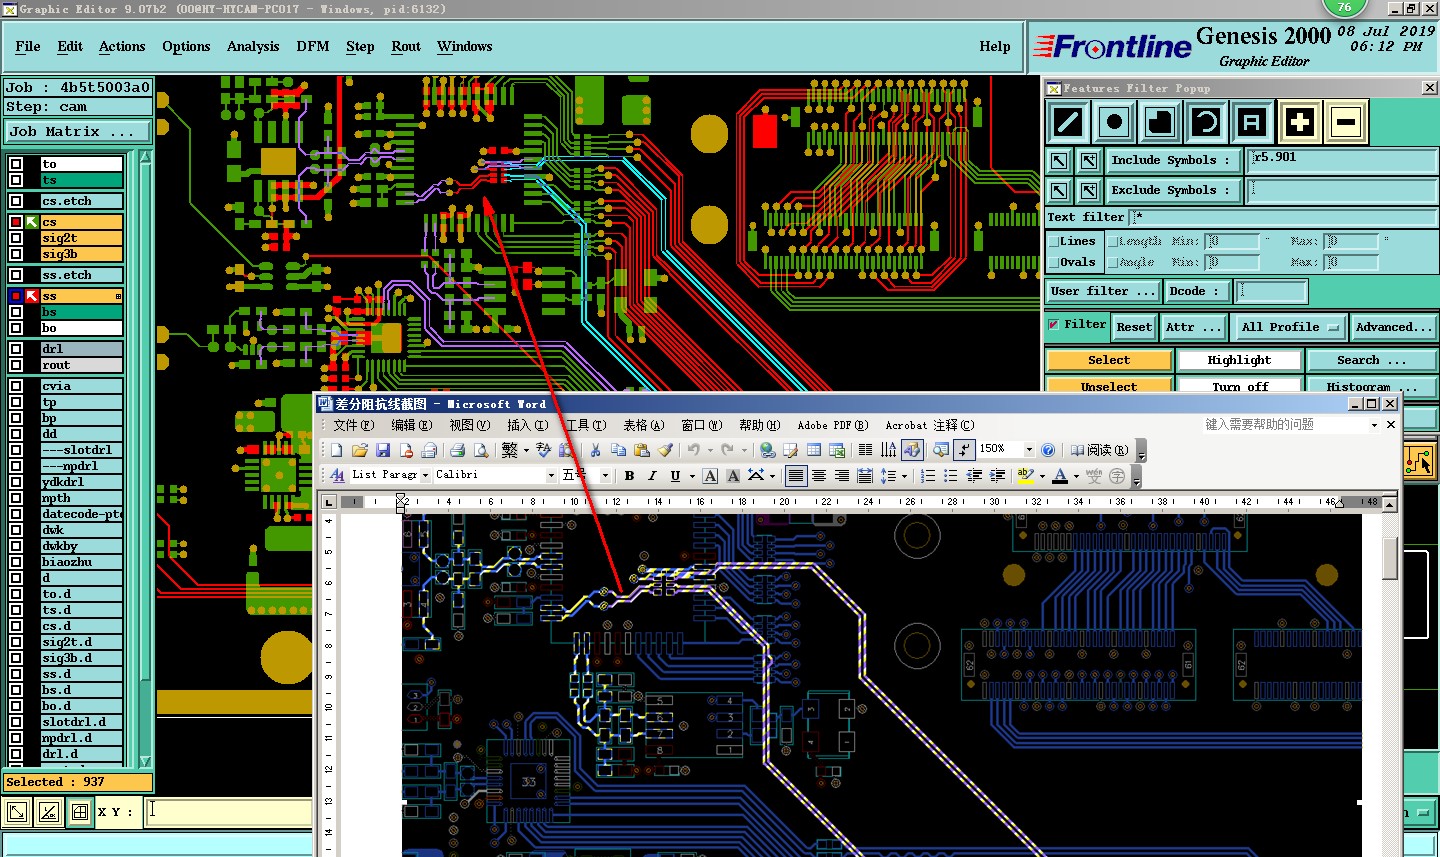This screenshot has height=857, width=1440.
Task: Open Word's zoom 150% dropdown
Action: pos(1029,450)
